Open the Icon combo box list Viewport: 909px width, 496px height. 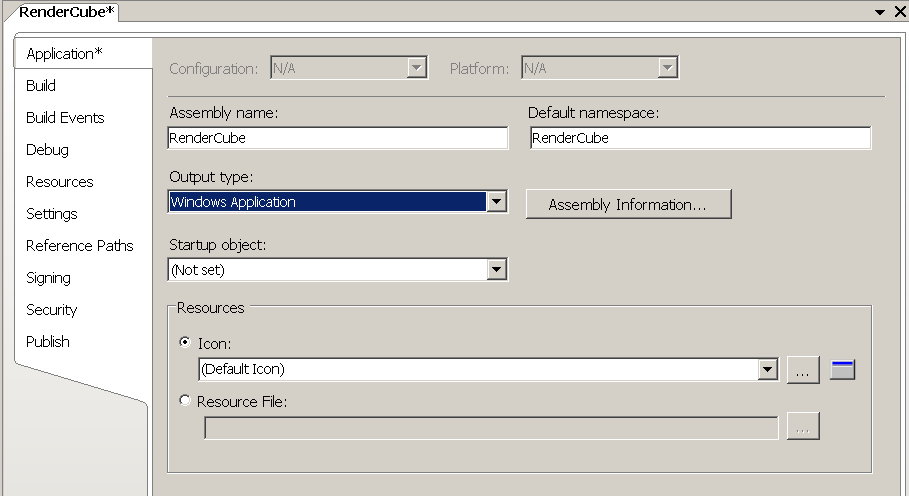click(x=767, y=370)
